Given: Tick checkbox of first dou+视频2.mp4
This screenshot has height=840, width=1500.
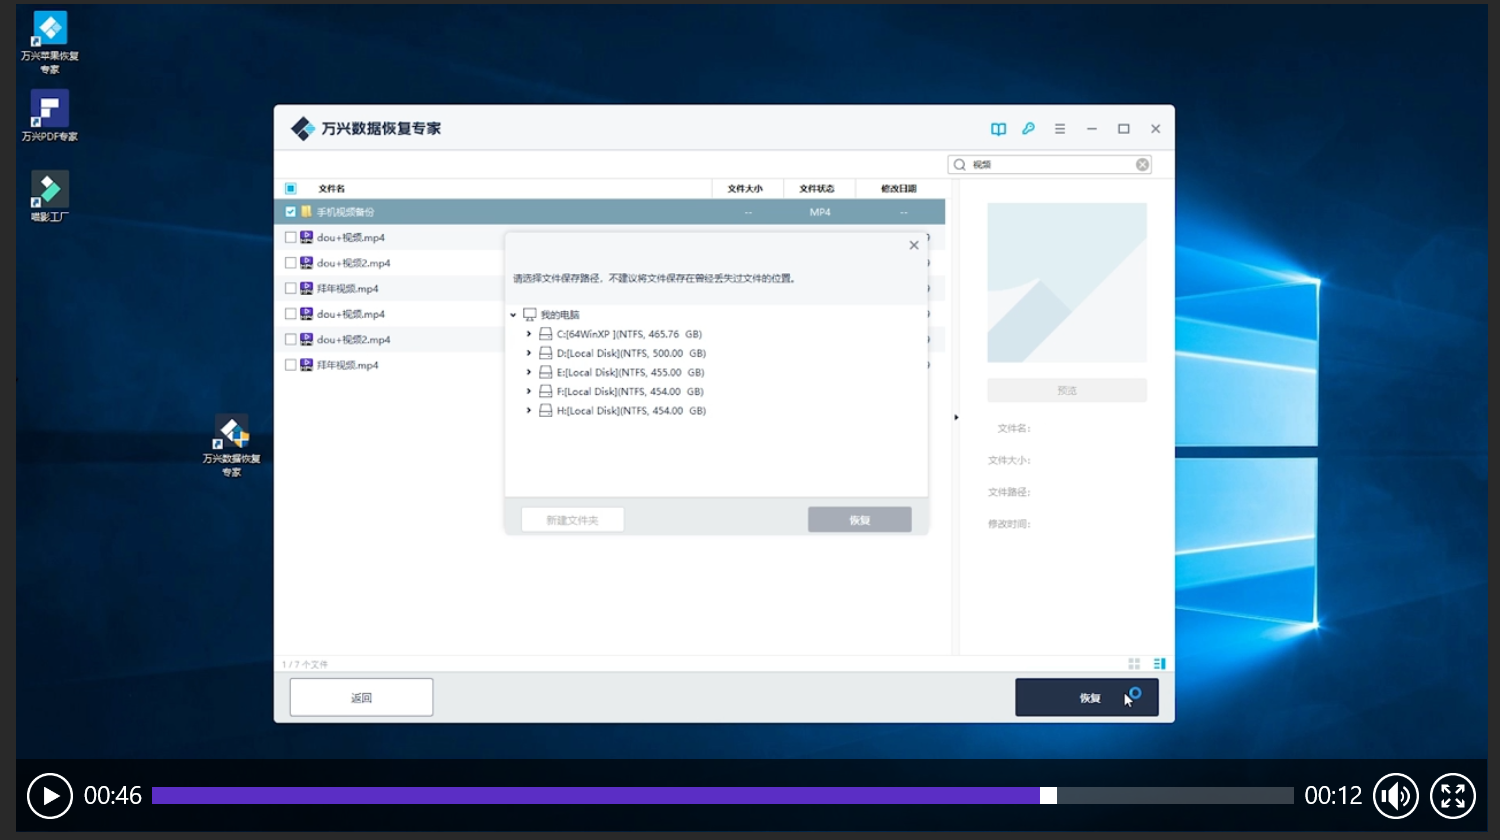Looking at the screenshot, I should (x=291, y=263).
